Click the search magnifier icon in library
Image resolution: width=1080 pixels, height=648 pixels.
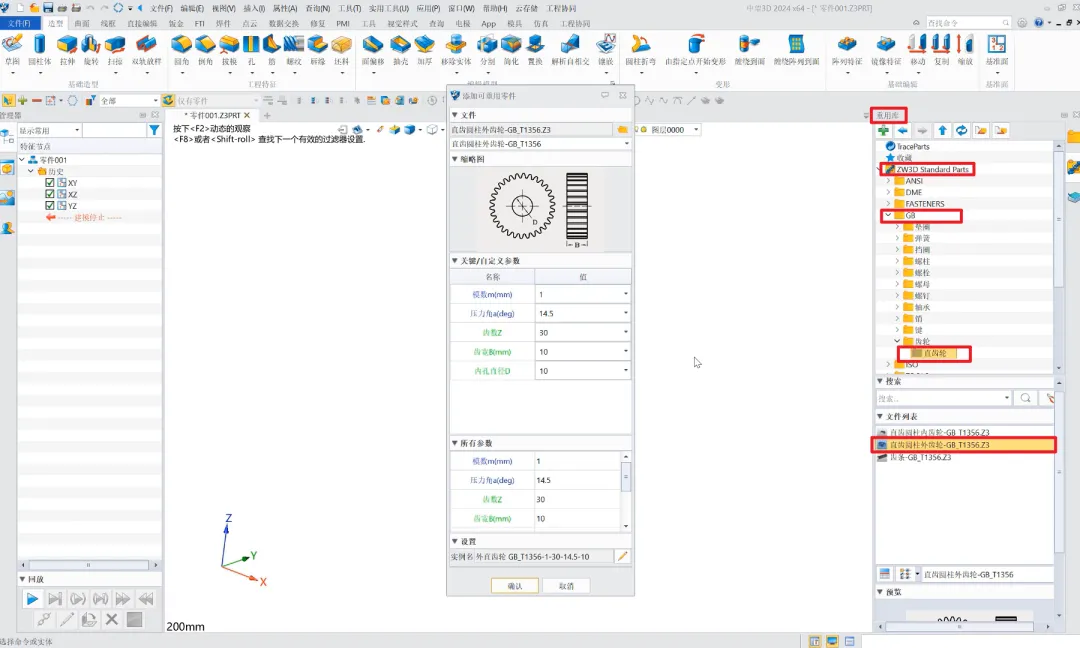(1026, 398)
